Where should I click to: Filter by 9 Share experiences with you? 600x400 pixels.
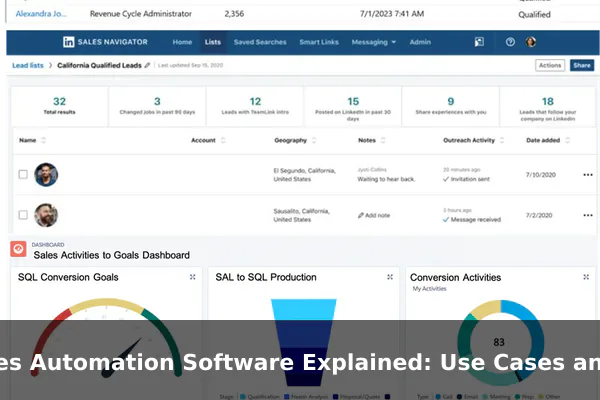451,106
